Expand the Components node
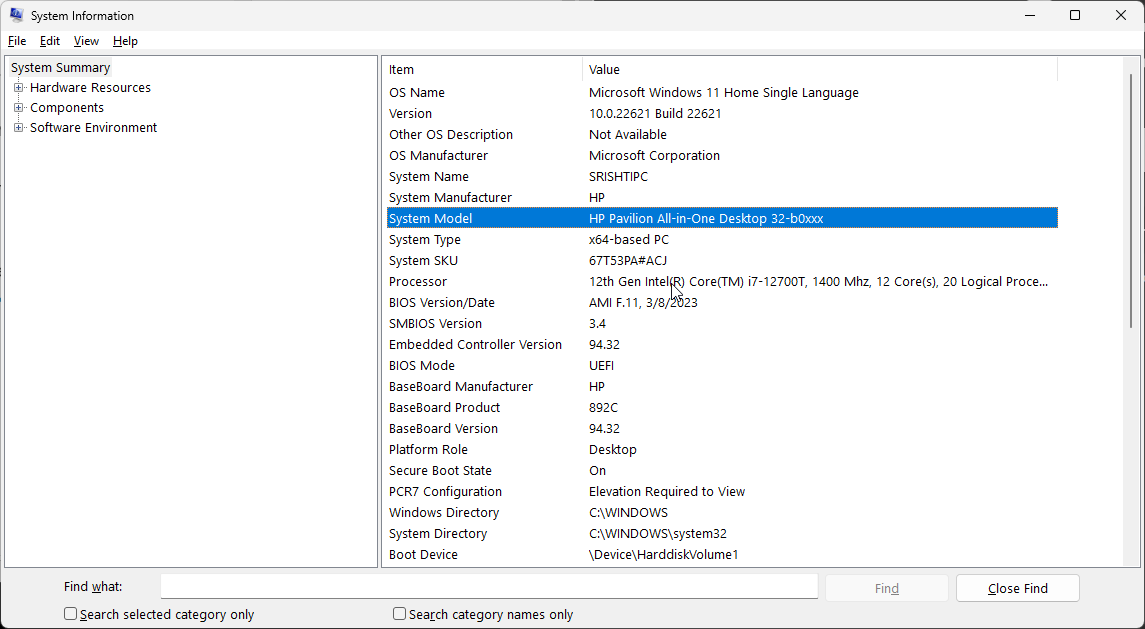1145x629 pixels. tap(18, 107)
